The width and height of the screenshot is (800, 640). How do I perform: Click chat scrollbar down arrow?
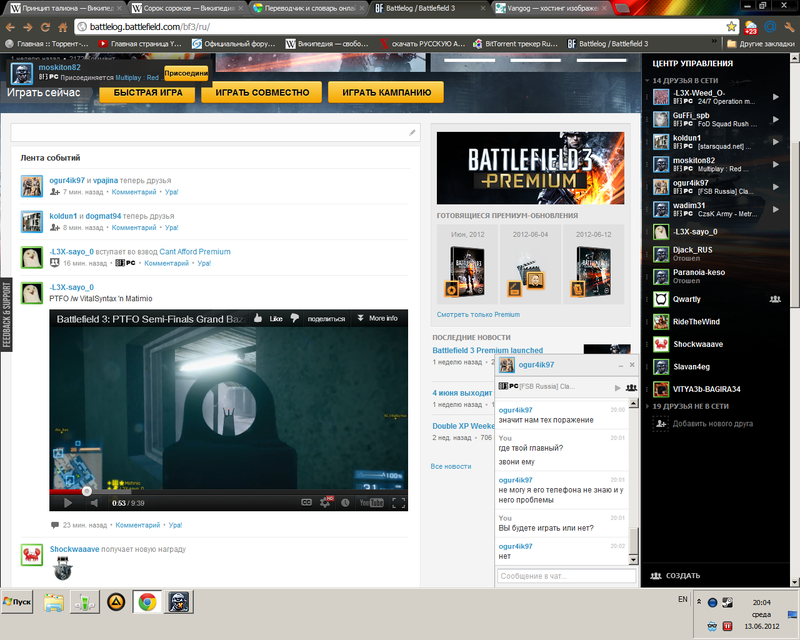633,560
